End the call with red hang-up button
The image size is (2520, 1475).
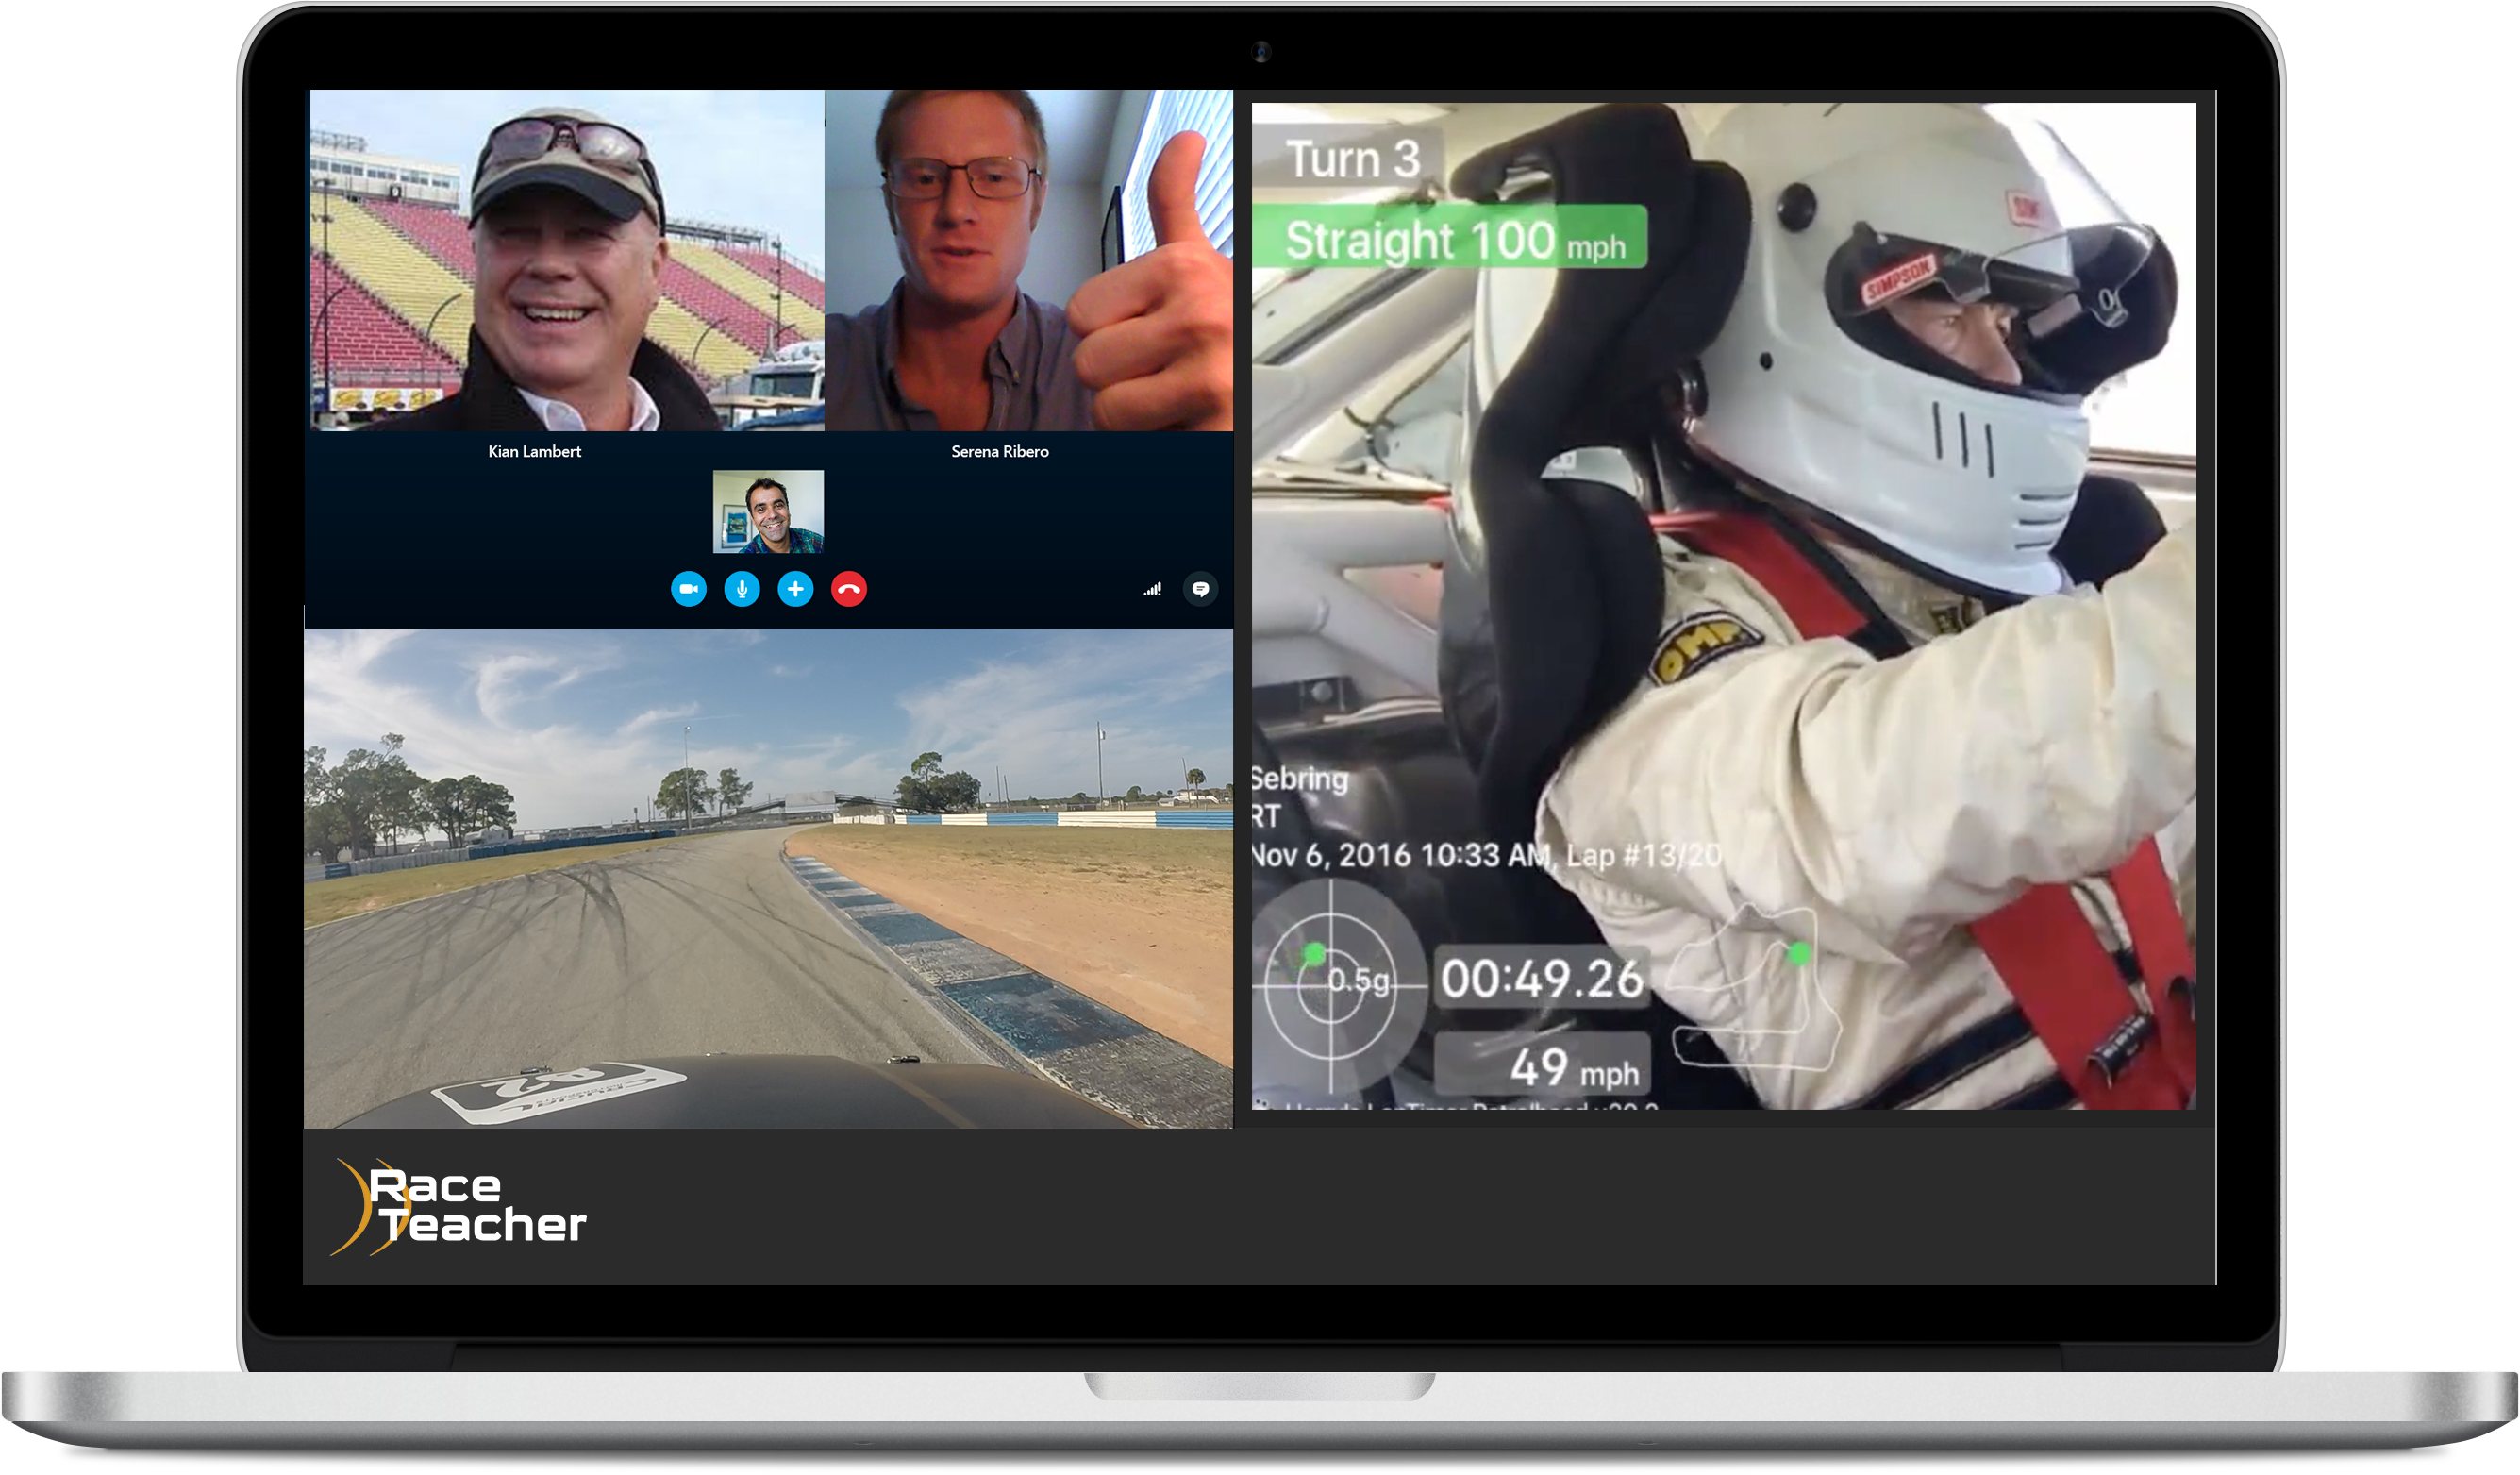(849, 589)
